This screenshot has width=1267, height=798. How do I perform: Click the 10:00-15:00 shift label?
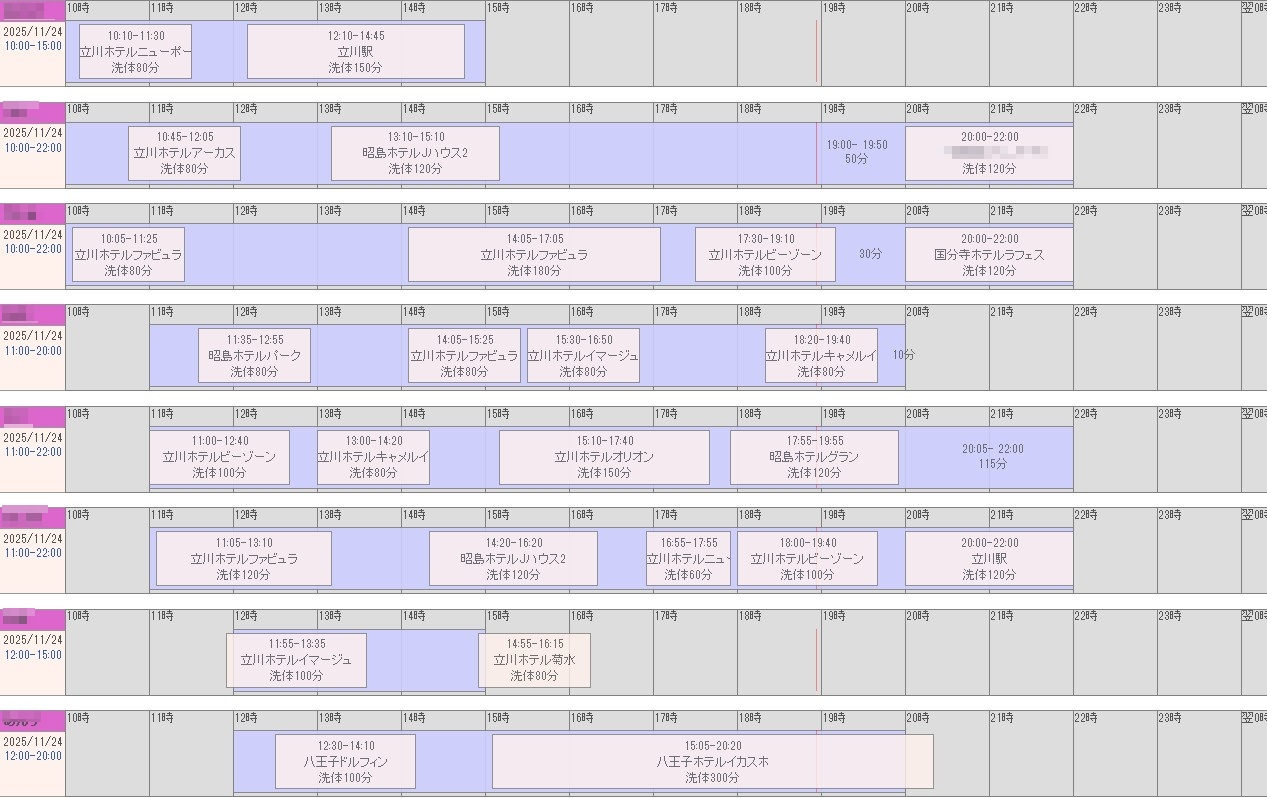point(32,46)
